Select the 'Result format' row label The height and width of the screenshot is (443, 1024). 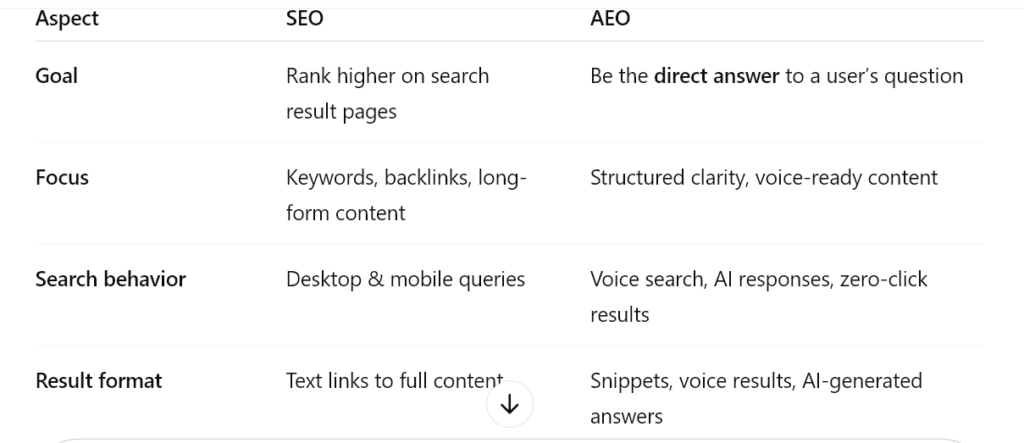coord(99,381)
